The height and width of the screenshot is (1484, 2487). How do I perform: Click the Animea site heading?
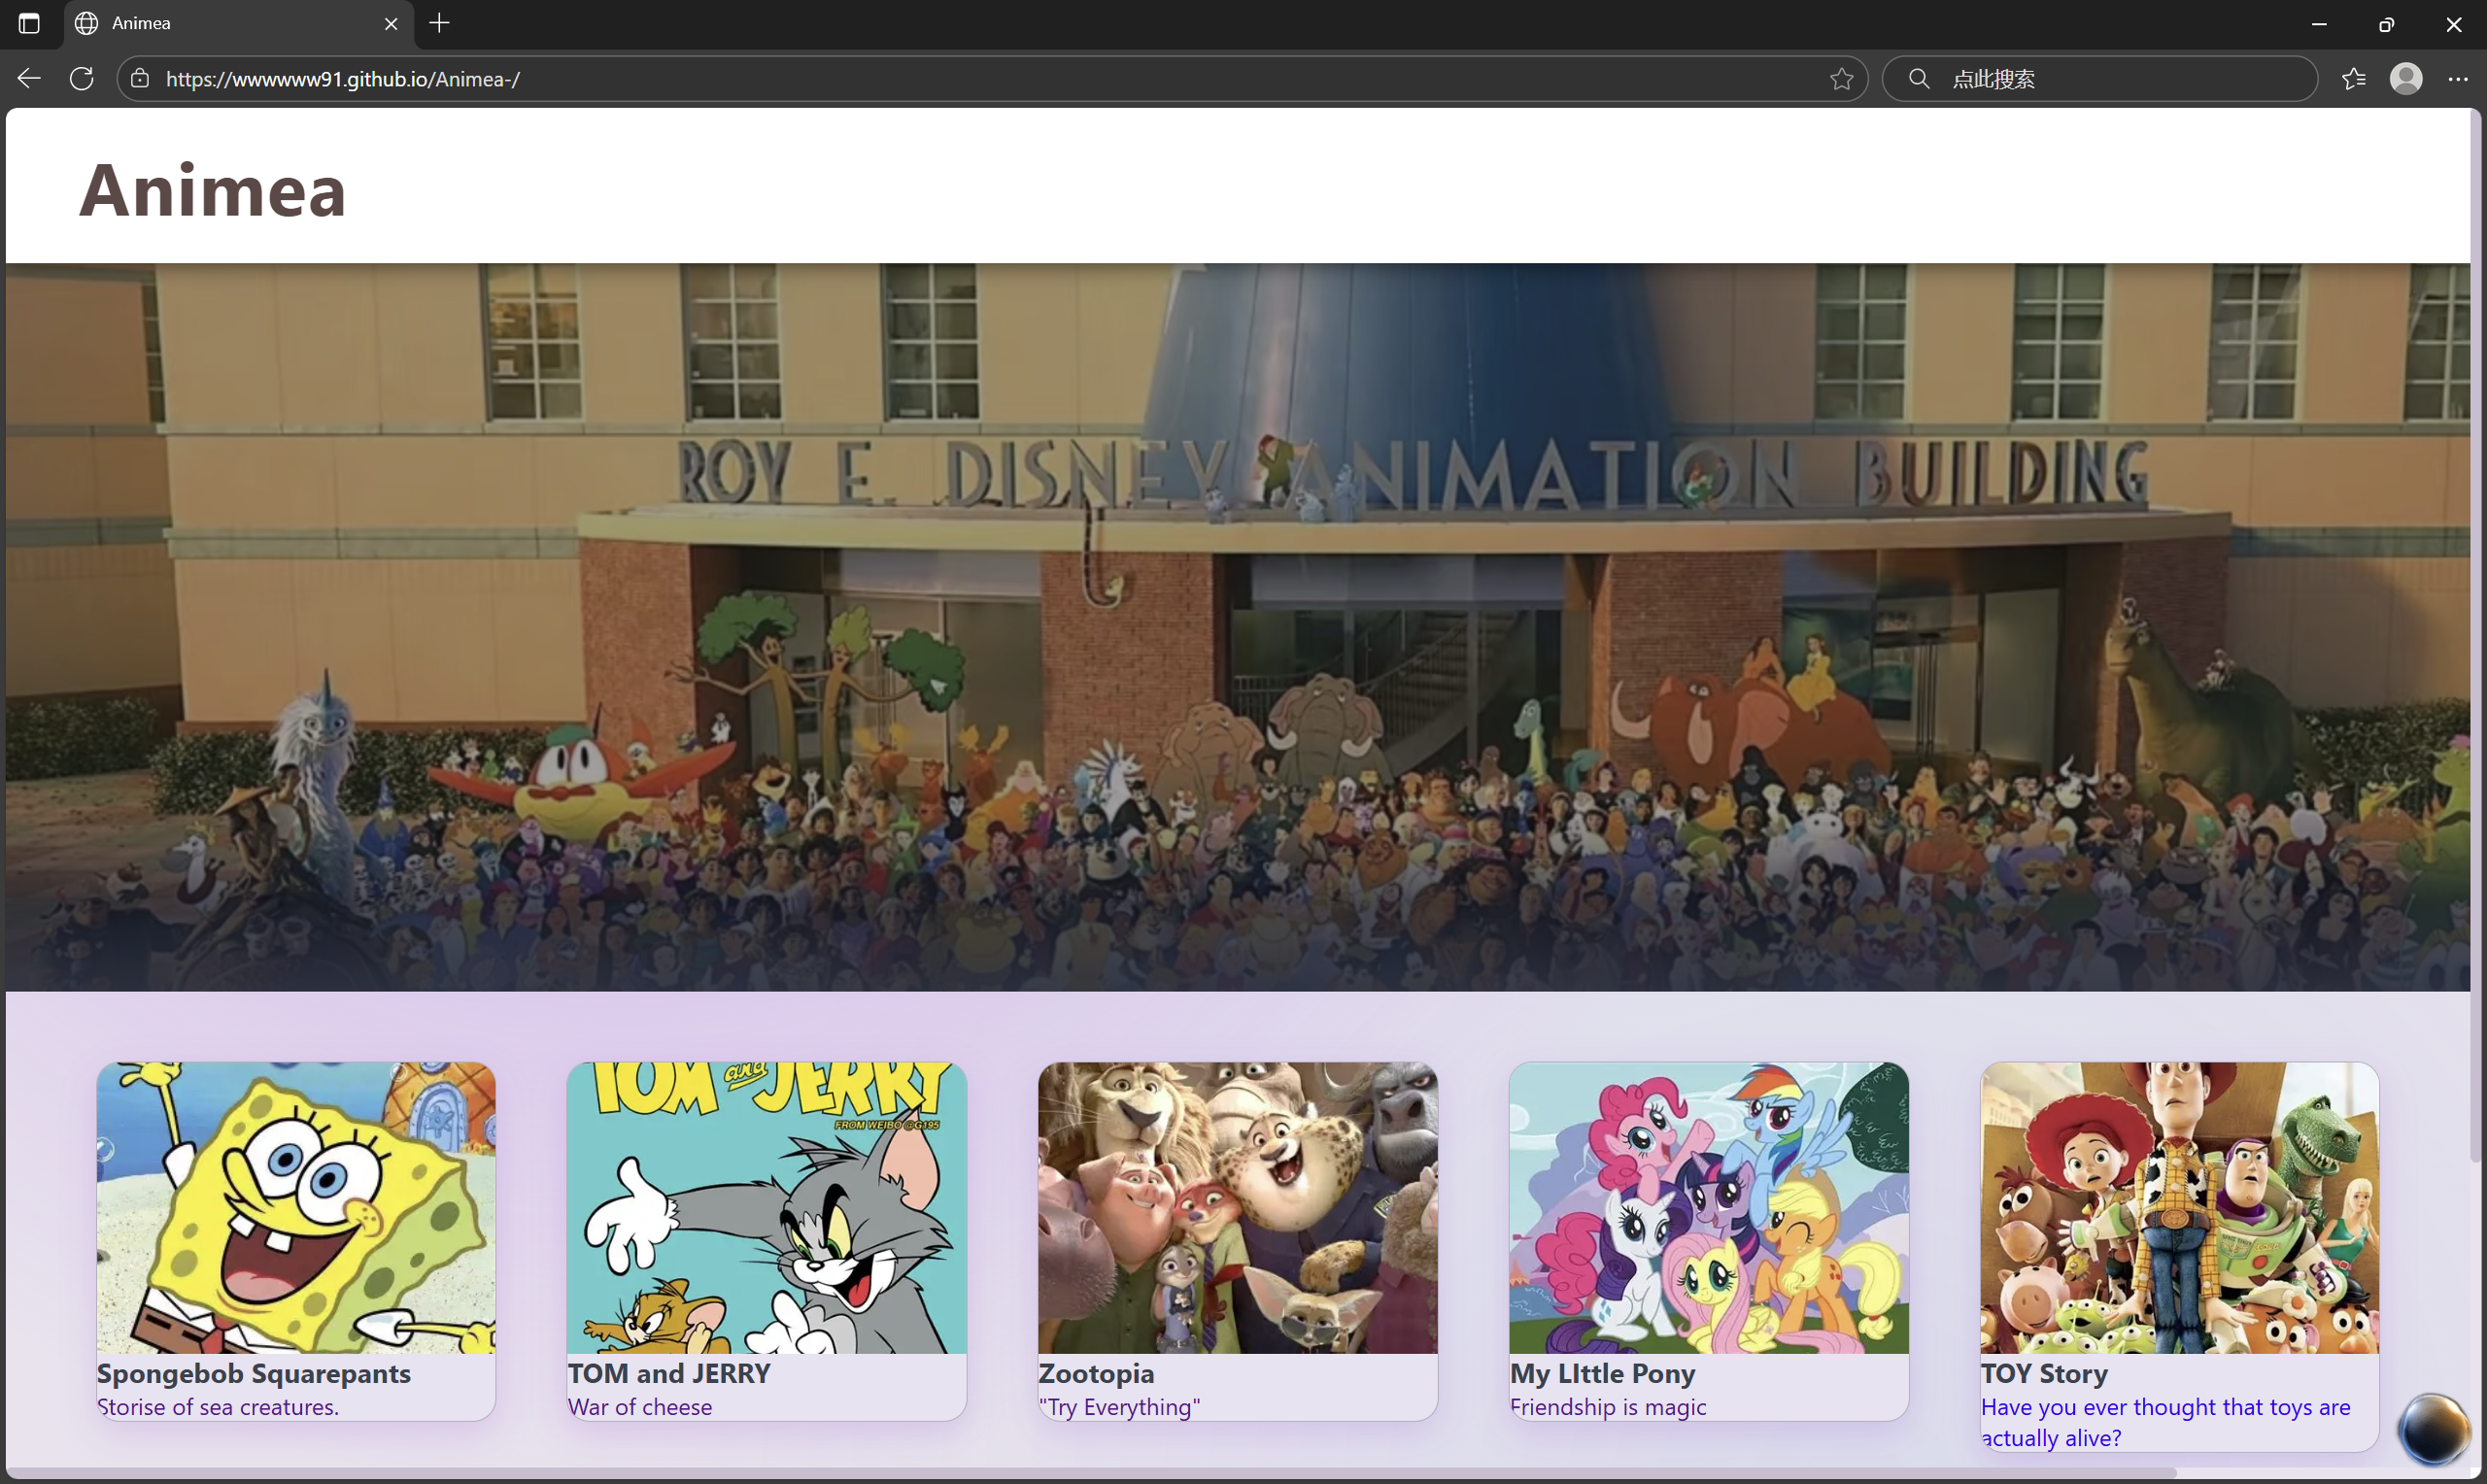[212, 188]
